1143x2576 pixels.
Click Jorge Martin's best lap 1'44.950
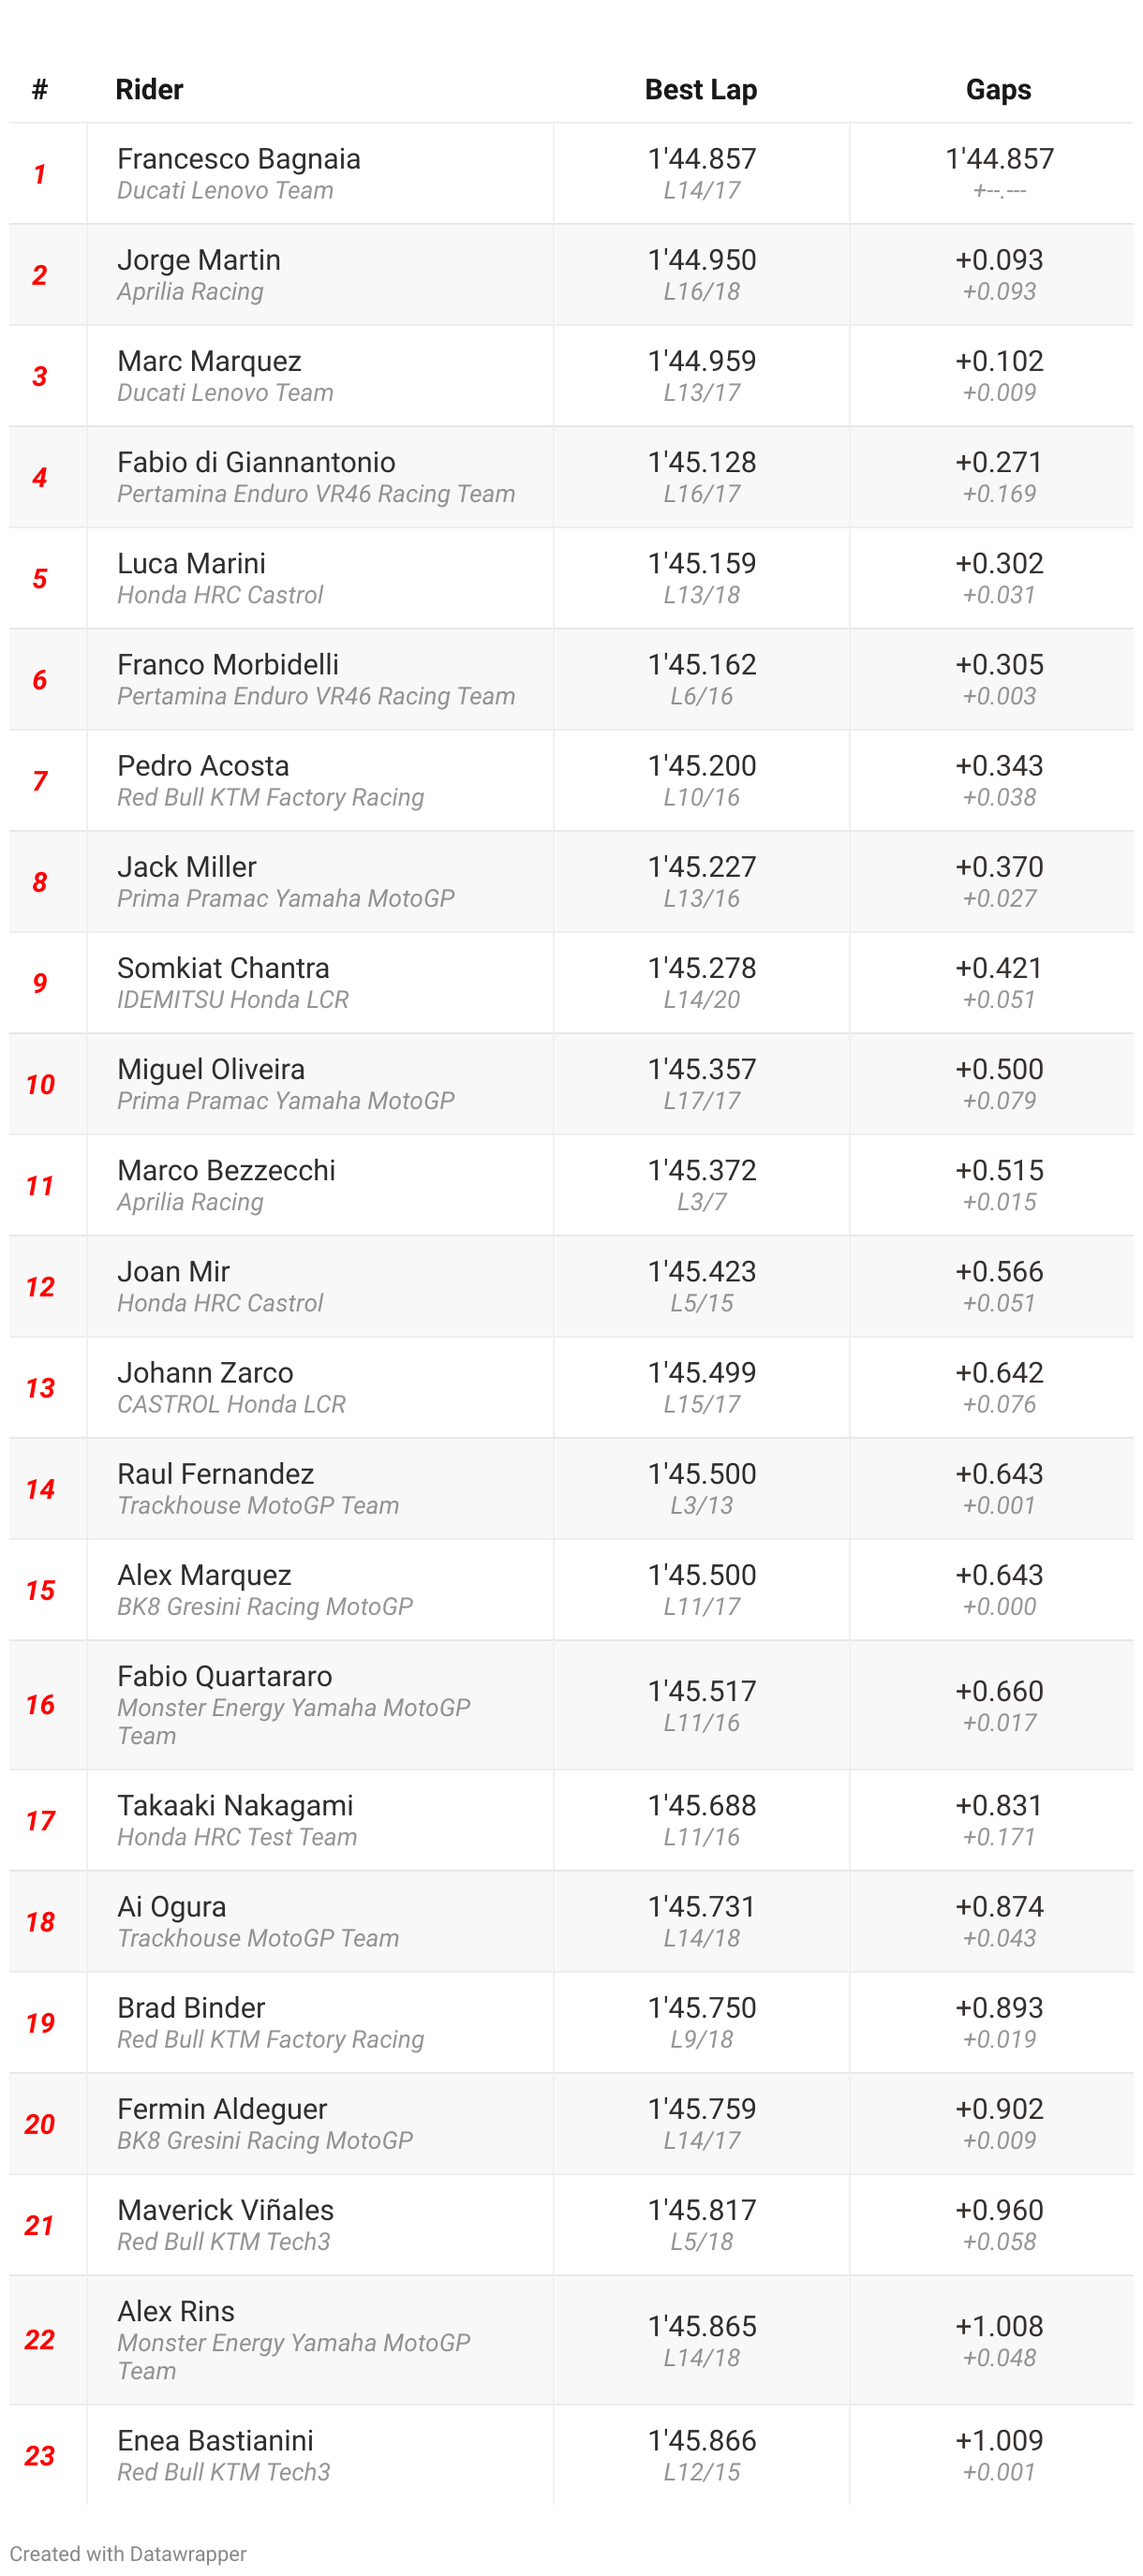[x=701, y=260]
